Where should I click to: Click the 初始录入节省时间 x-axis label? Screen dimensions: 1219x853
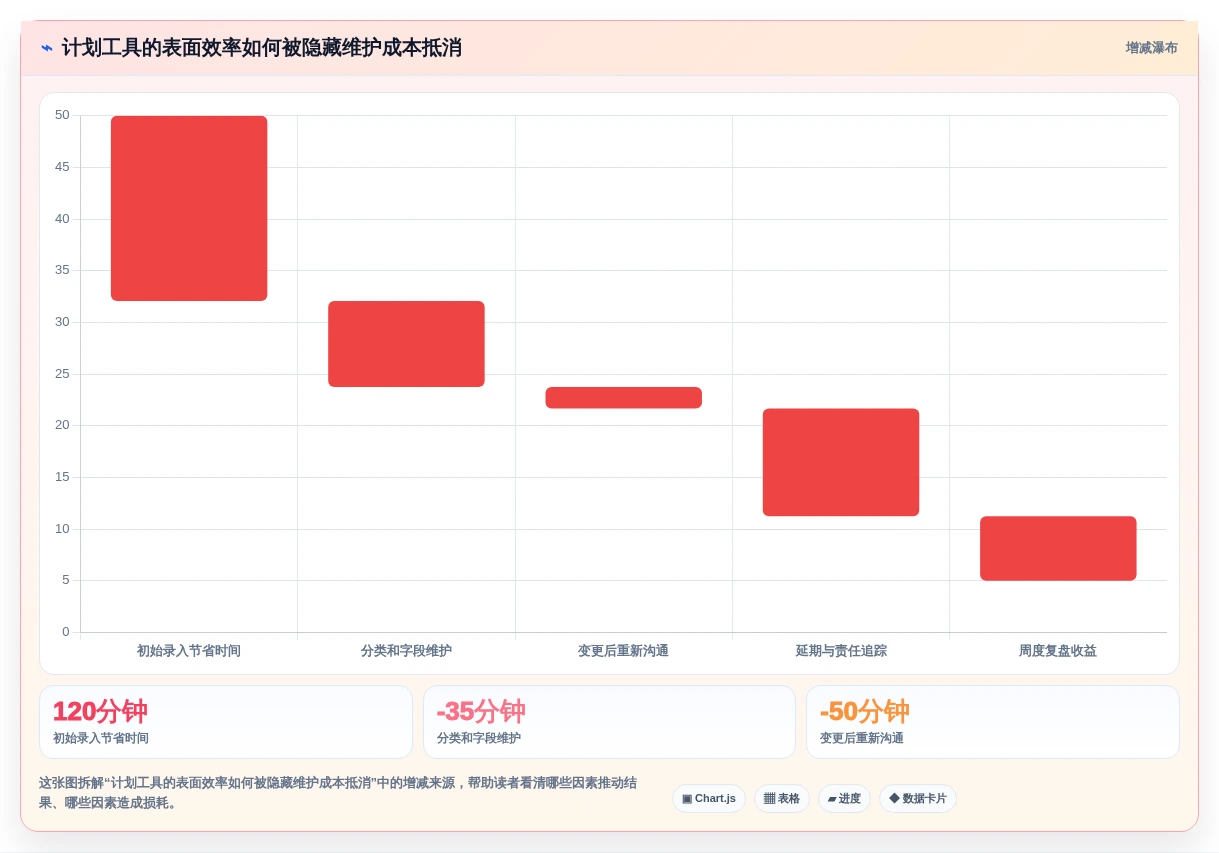(189, 651)
